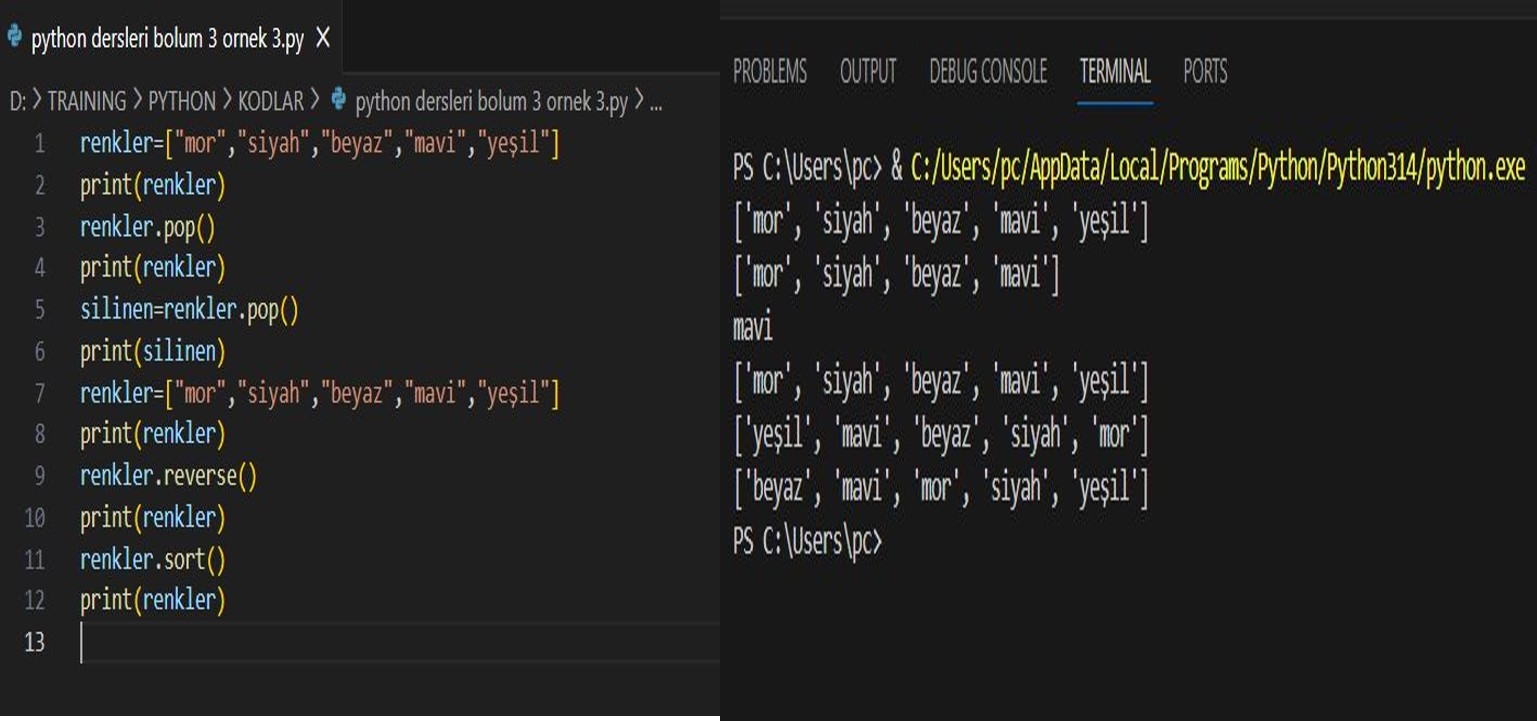Image resolution: width=1537 pixels, height=721 pixels.
Task: Open the D: drive breadcrumb
Action: [18, 101]
